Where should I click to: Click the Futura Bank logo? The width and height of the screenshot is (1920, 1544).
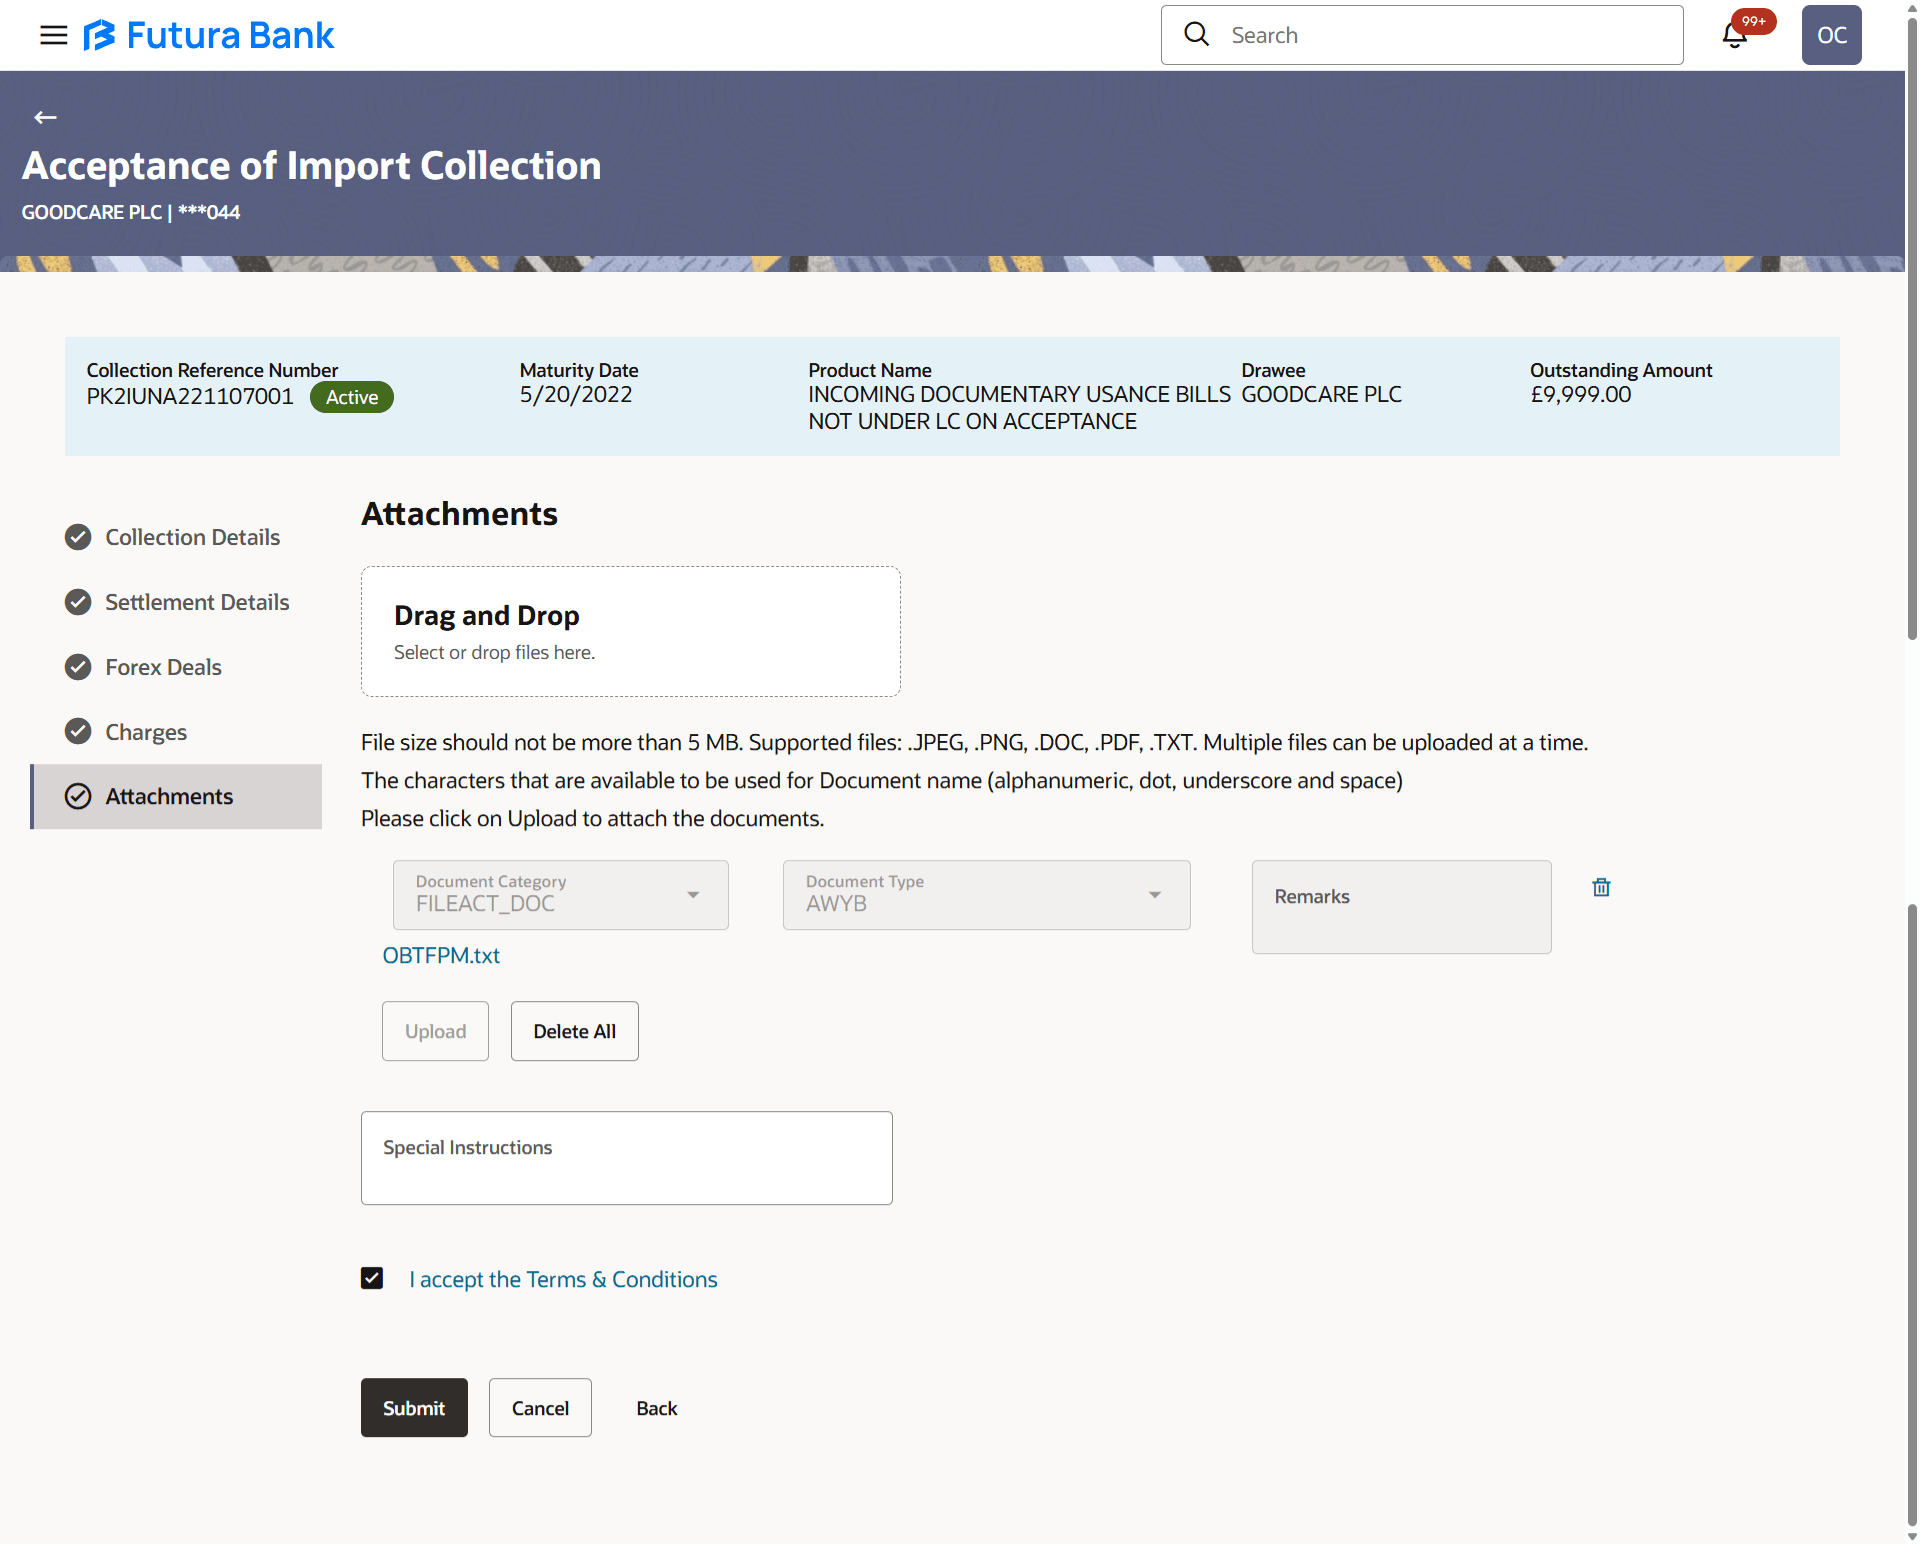(209, 36)
